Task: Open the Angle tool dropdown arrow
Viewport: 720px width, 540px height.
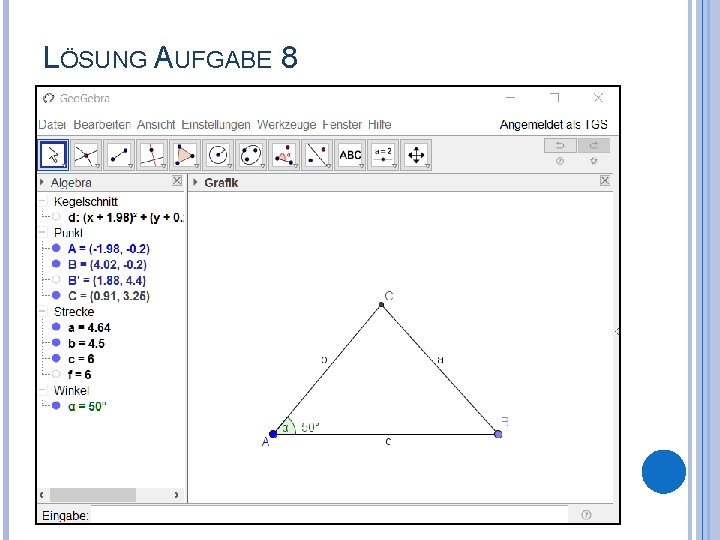Action: [296, 166]
